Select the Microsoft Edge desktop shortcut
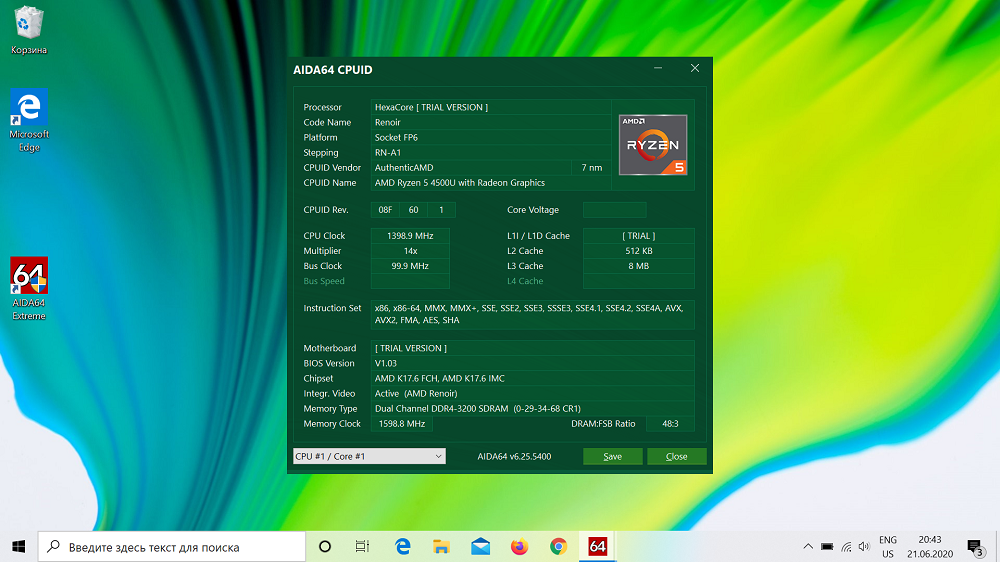1000x562 pixels. 29,121
